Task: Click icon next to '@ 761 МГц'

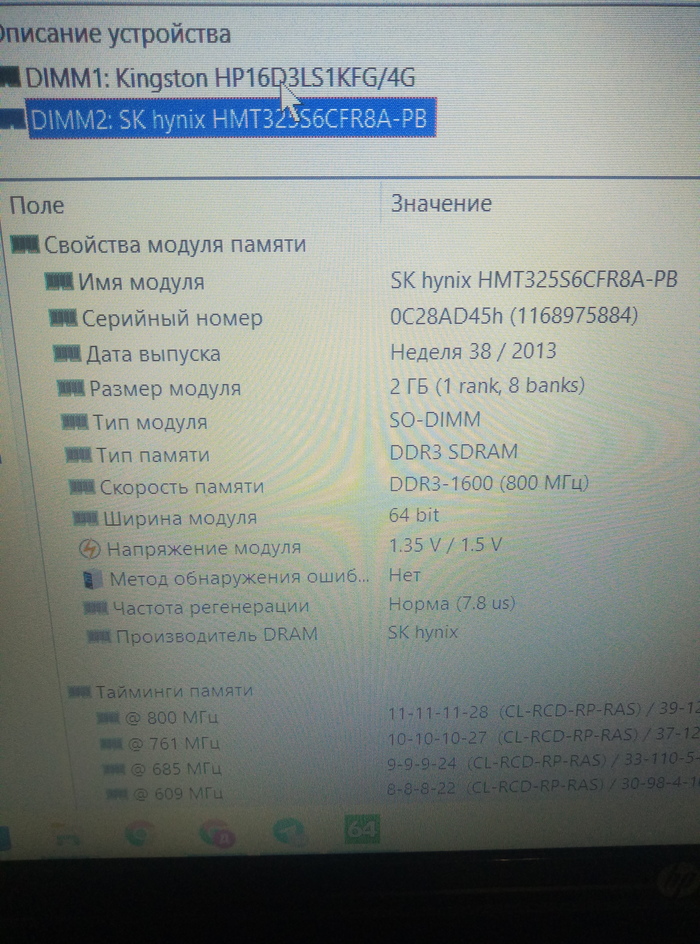Action: (111, 744)
